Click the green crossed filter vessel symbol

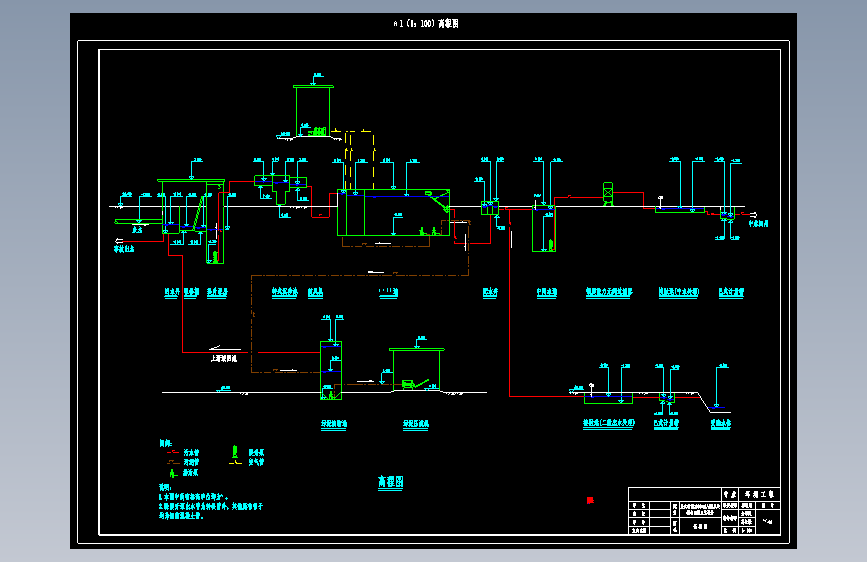[x=608, y=194]
